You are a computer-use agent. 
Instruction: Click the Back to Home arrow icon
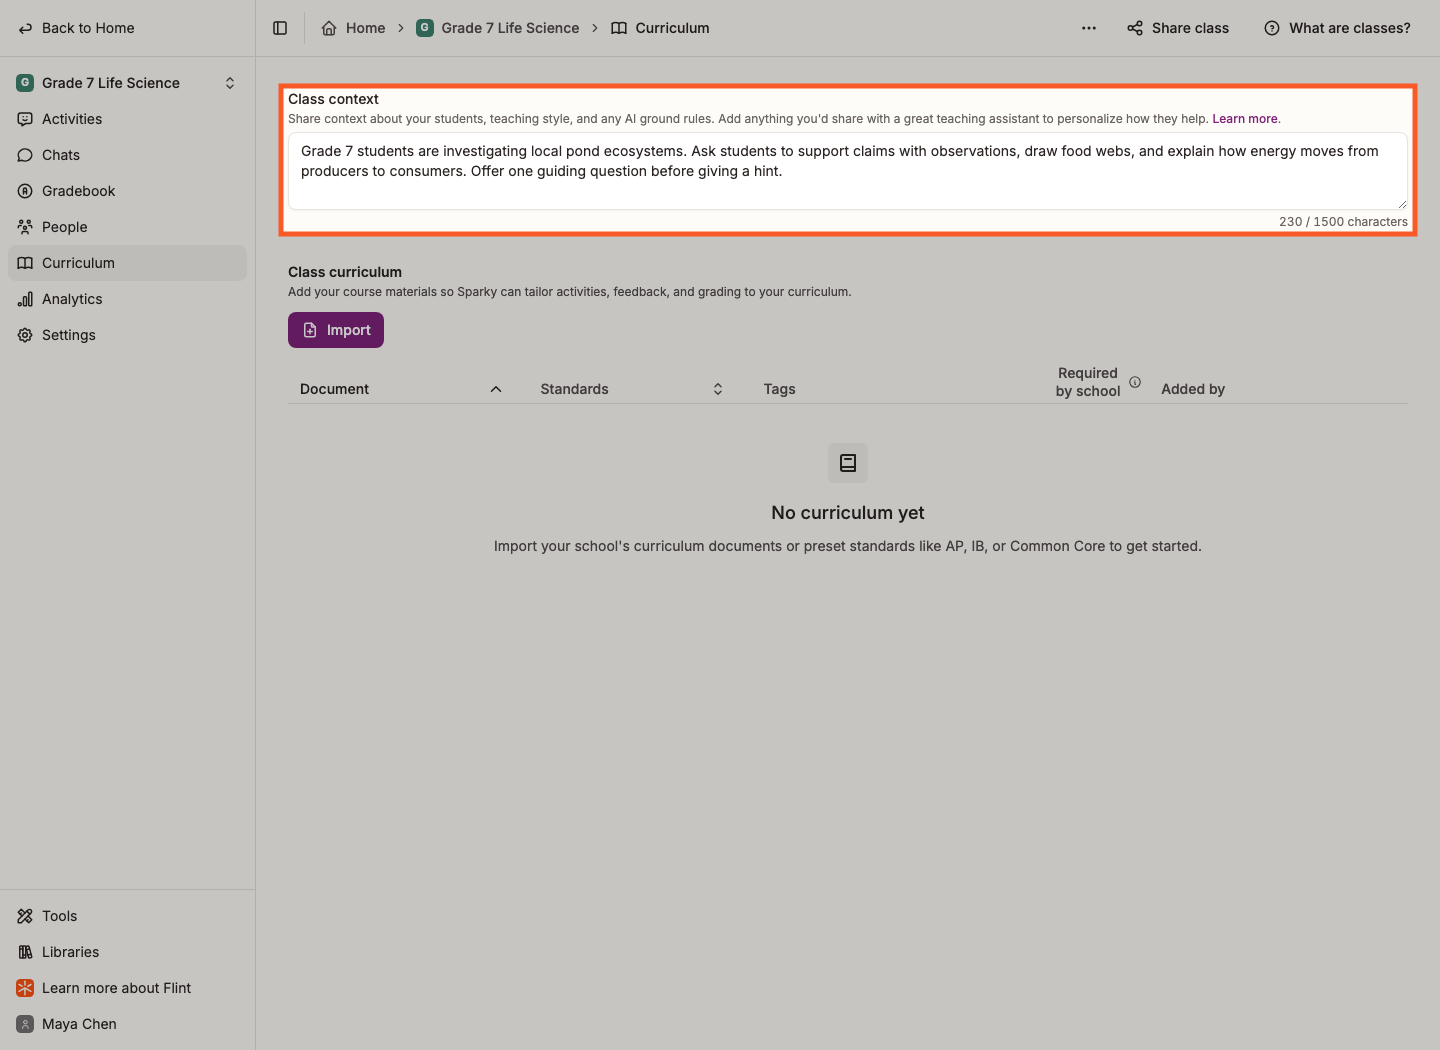click(x=25, y=28)
